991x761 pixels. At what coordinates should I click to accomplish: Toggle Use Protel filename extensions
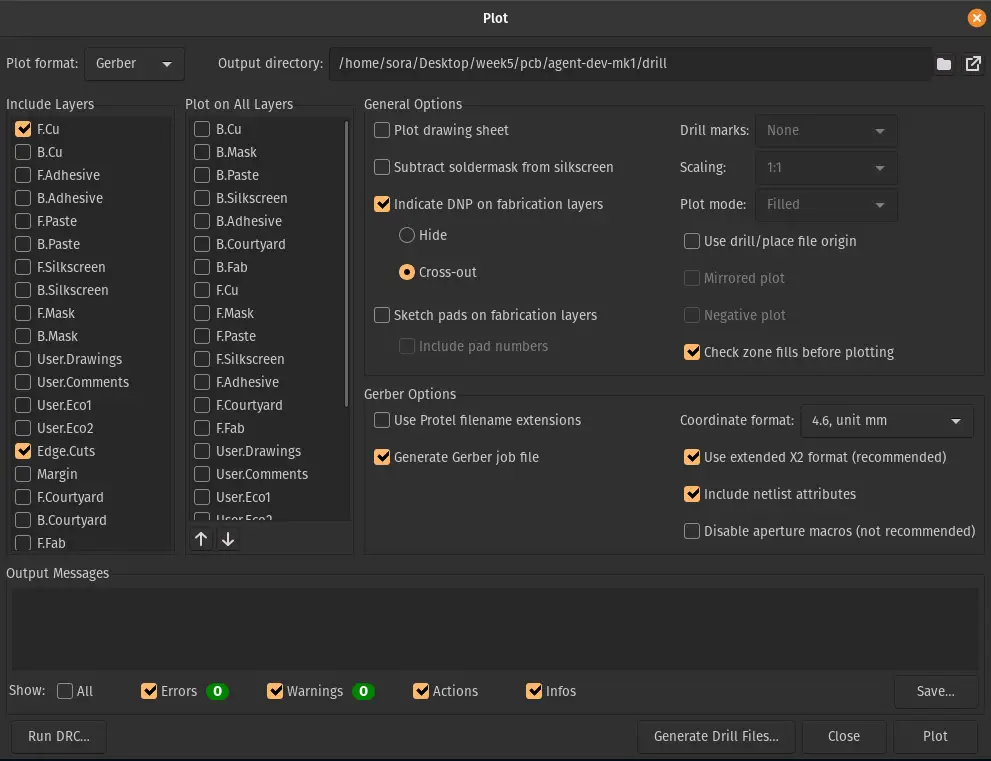[x=382, y=420]
